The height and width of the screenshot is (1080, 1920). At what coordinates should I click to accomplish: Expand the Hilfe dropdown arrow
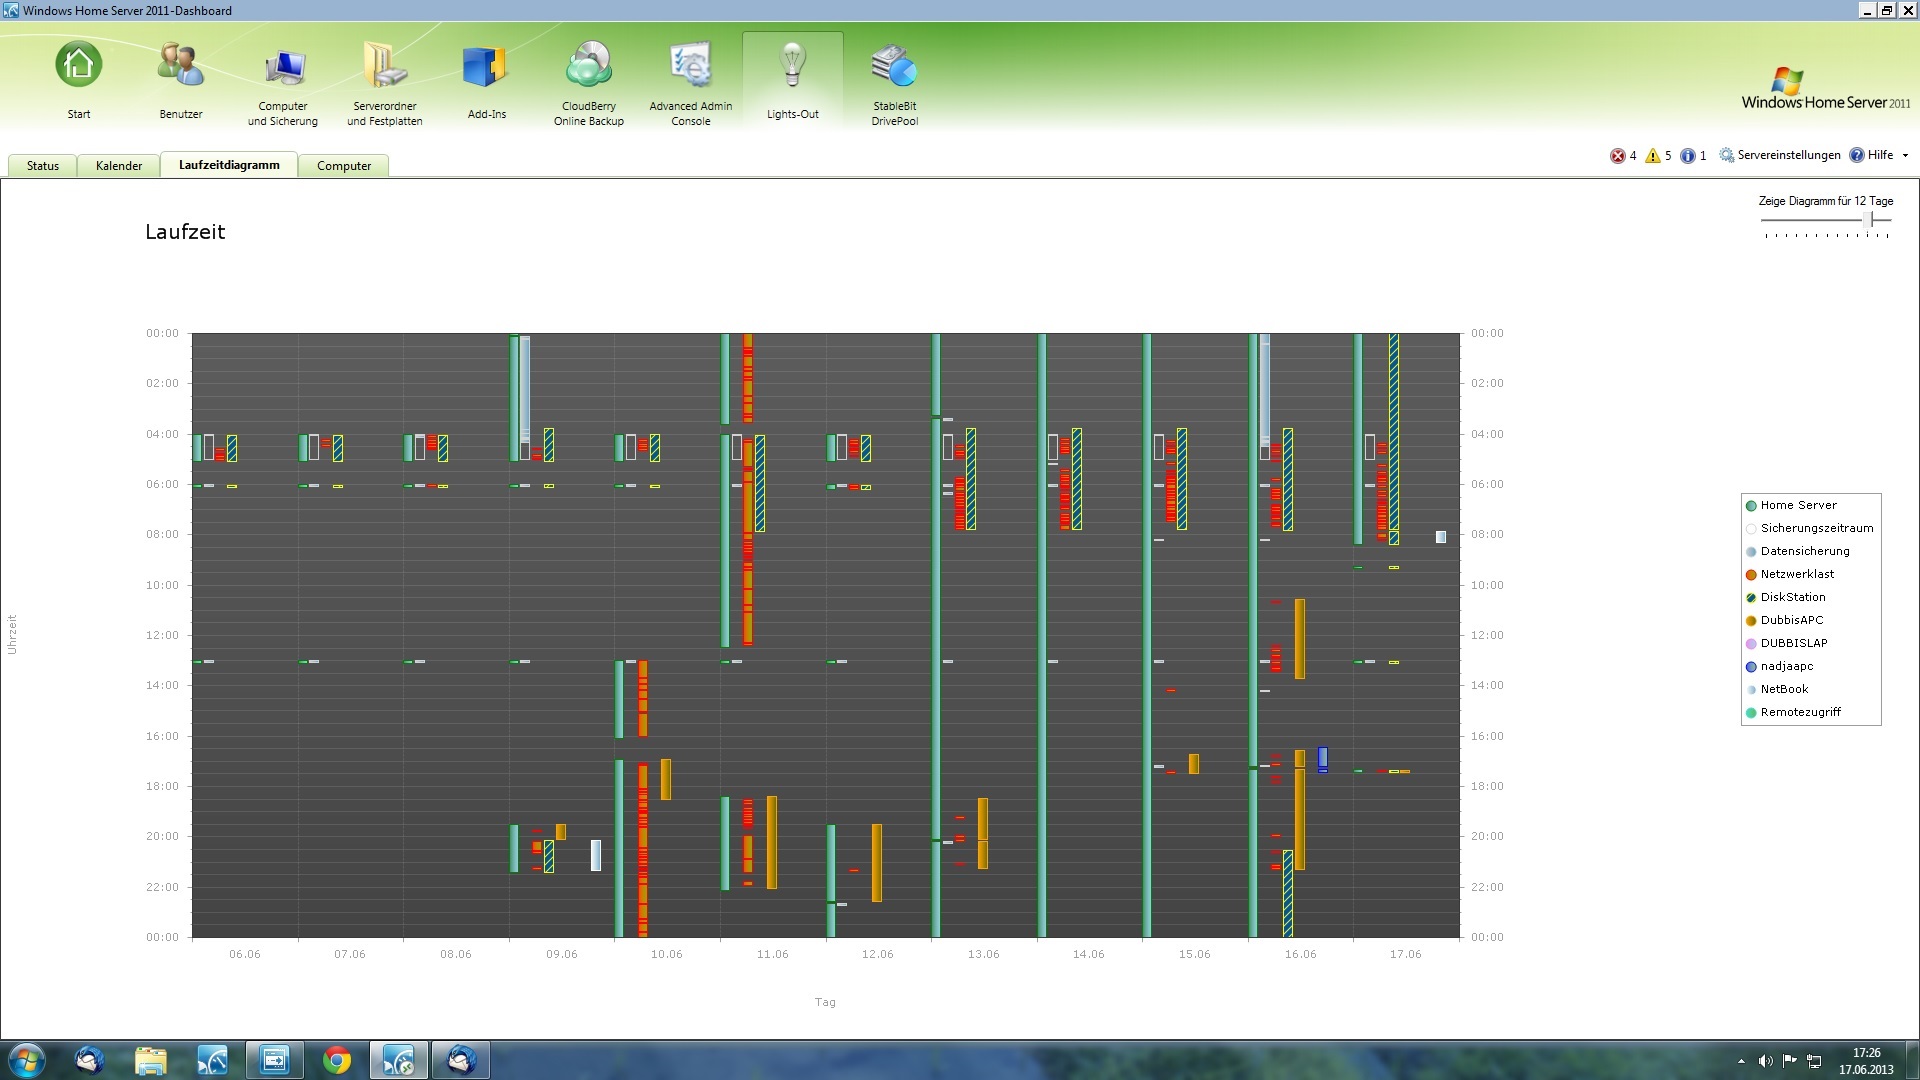(1905, 155)
